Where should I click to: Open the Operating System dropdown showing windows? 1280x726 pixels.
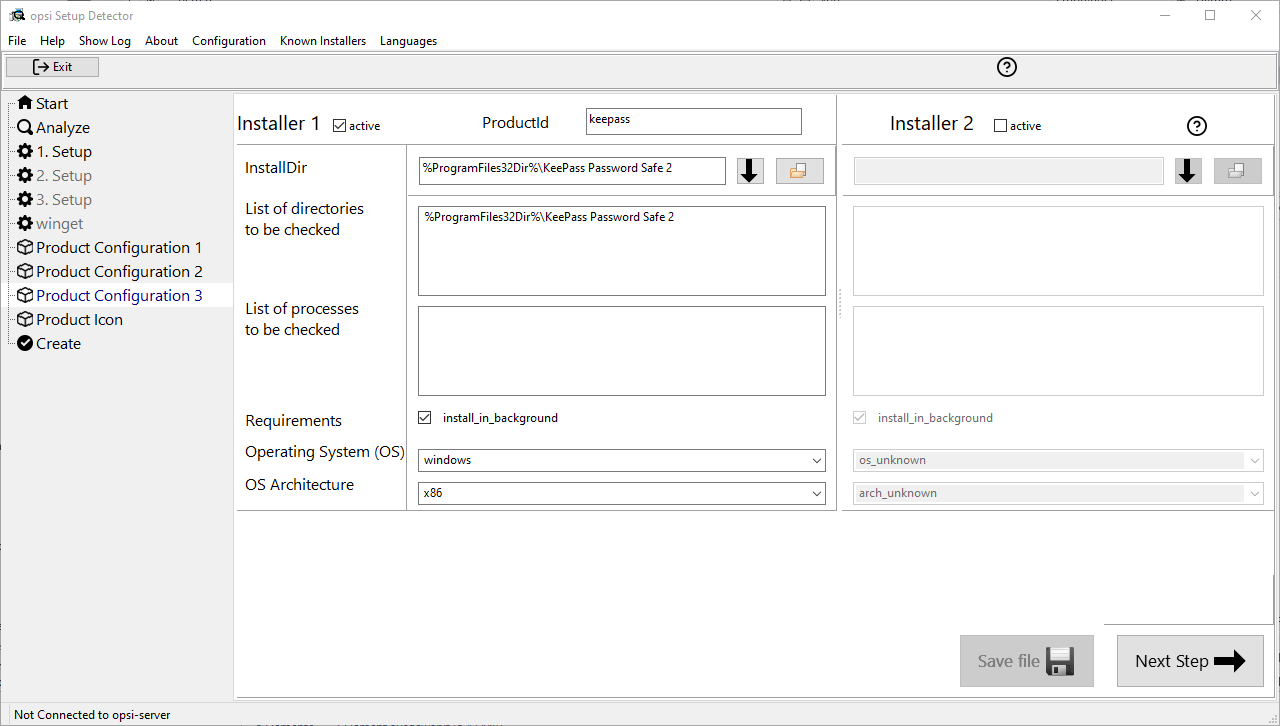pos(622,460)
